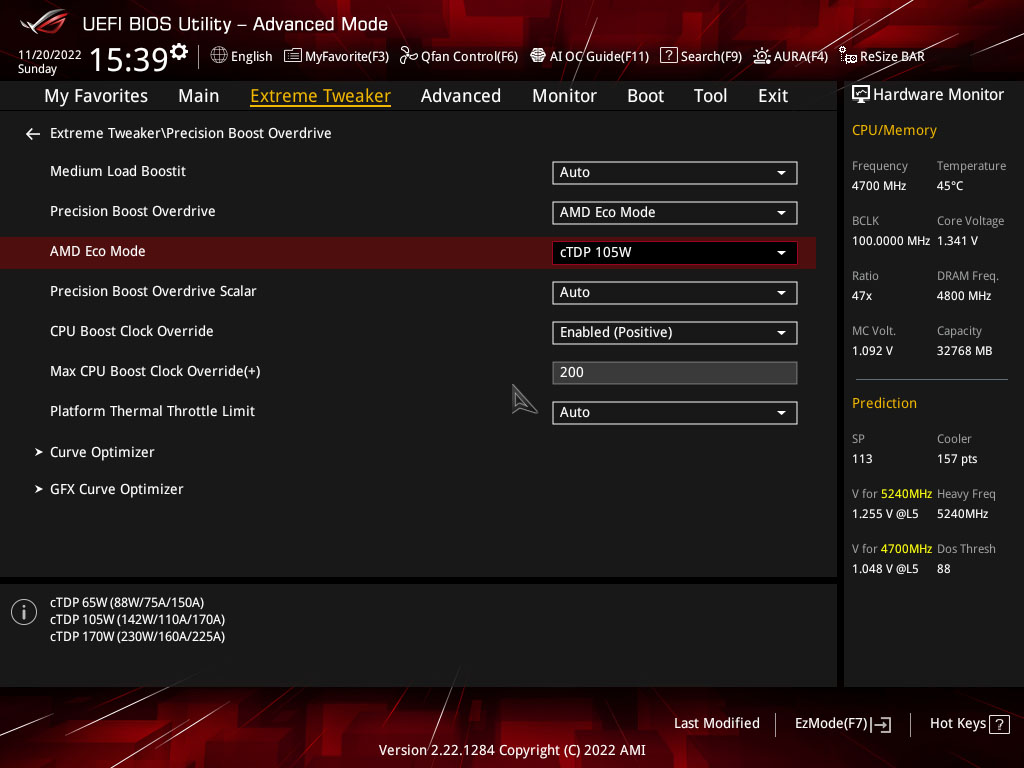Viewport: 1024px width, 768px height.
Task: Open Search(F9) question mark icon
Action: [668, 56]
